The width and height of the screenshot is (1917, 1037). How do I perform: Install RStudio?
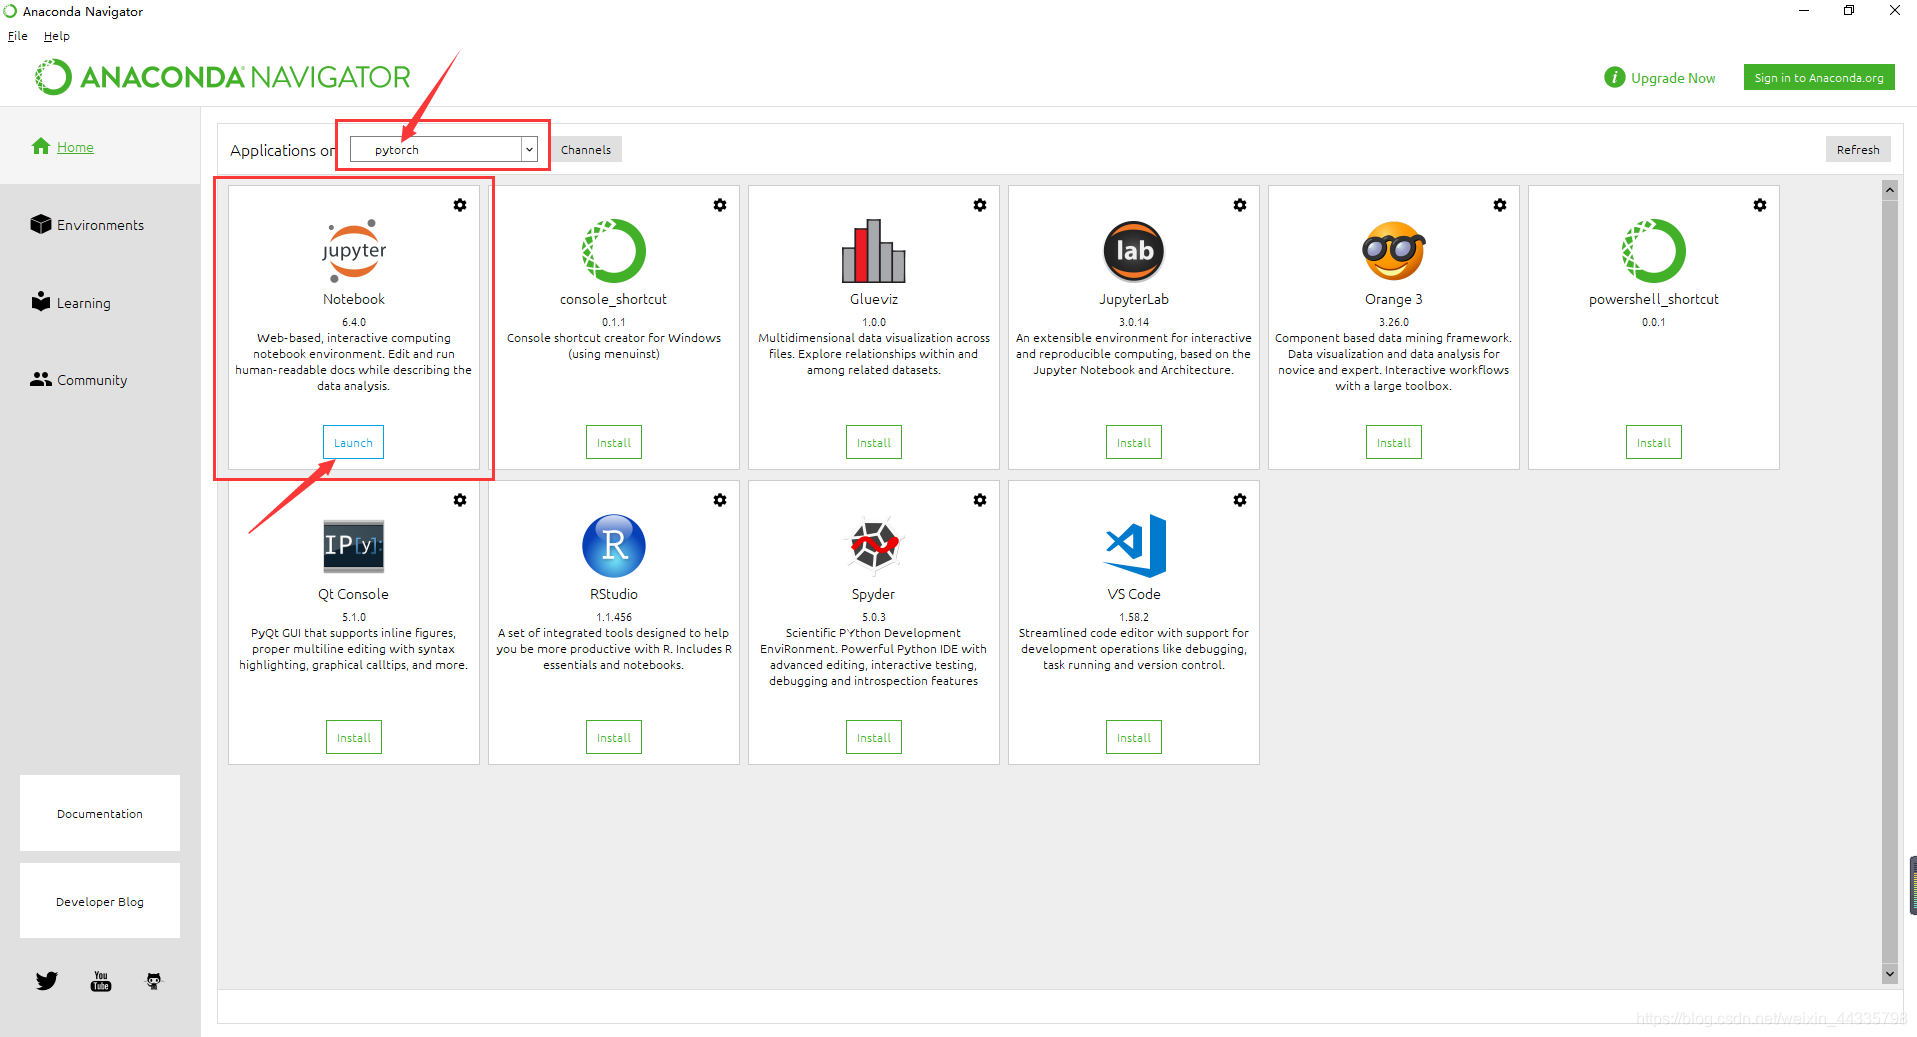pyautogui.click(x=614, y=737)
